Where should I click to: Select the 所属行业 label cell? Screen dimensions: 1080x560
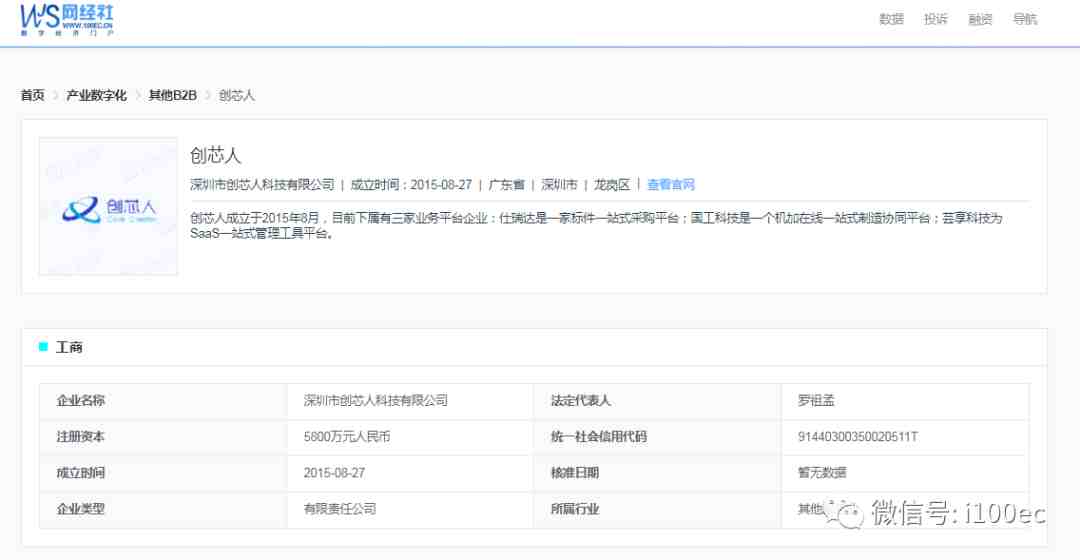click(x=657, y=509)
